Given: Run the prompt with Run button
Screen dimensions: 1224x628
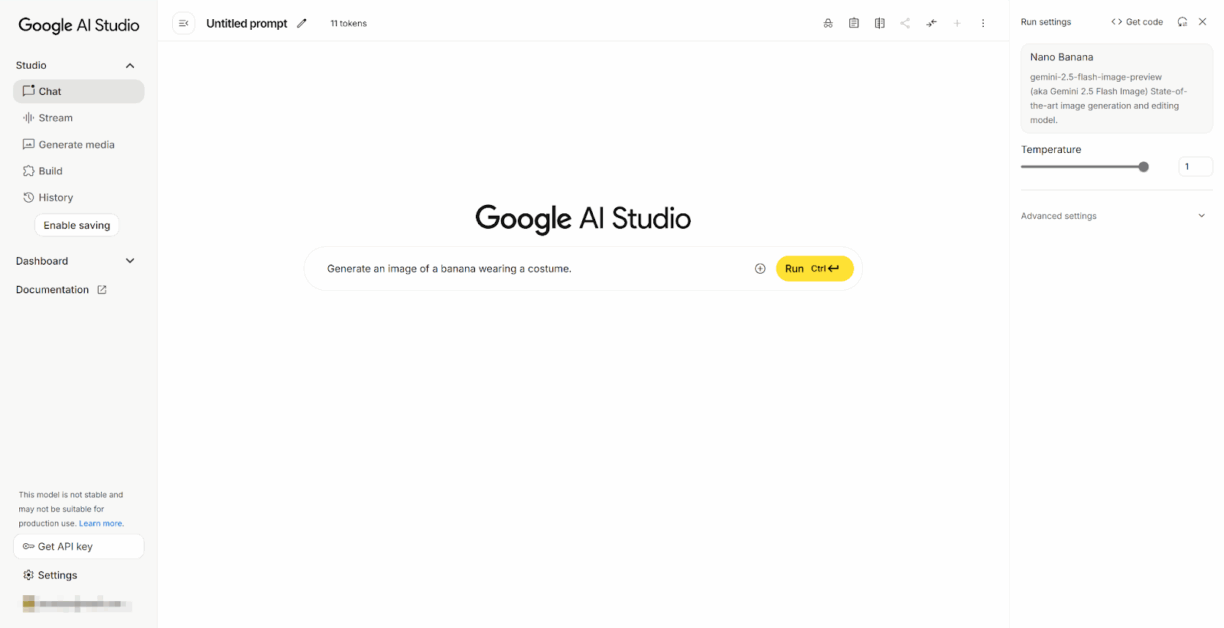Looking at the screenshot, I should pyautogui.click(x=815, y=268).
